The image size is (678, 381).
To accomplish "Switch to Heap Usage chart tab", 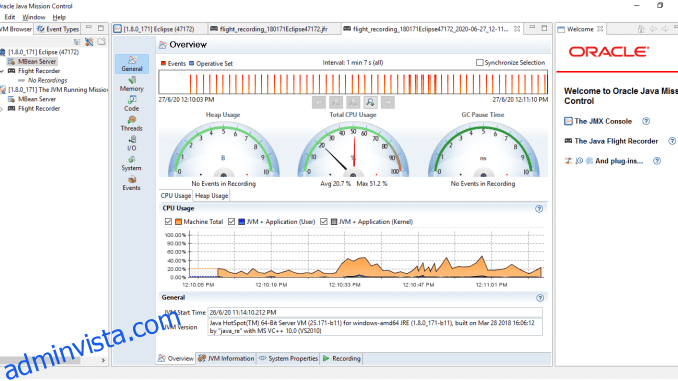I will (x=211, y=196).
